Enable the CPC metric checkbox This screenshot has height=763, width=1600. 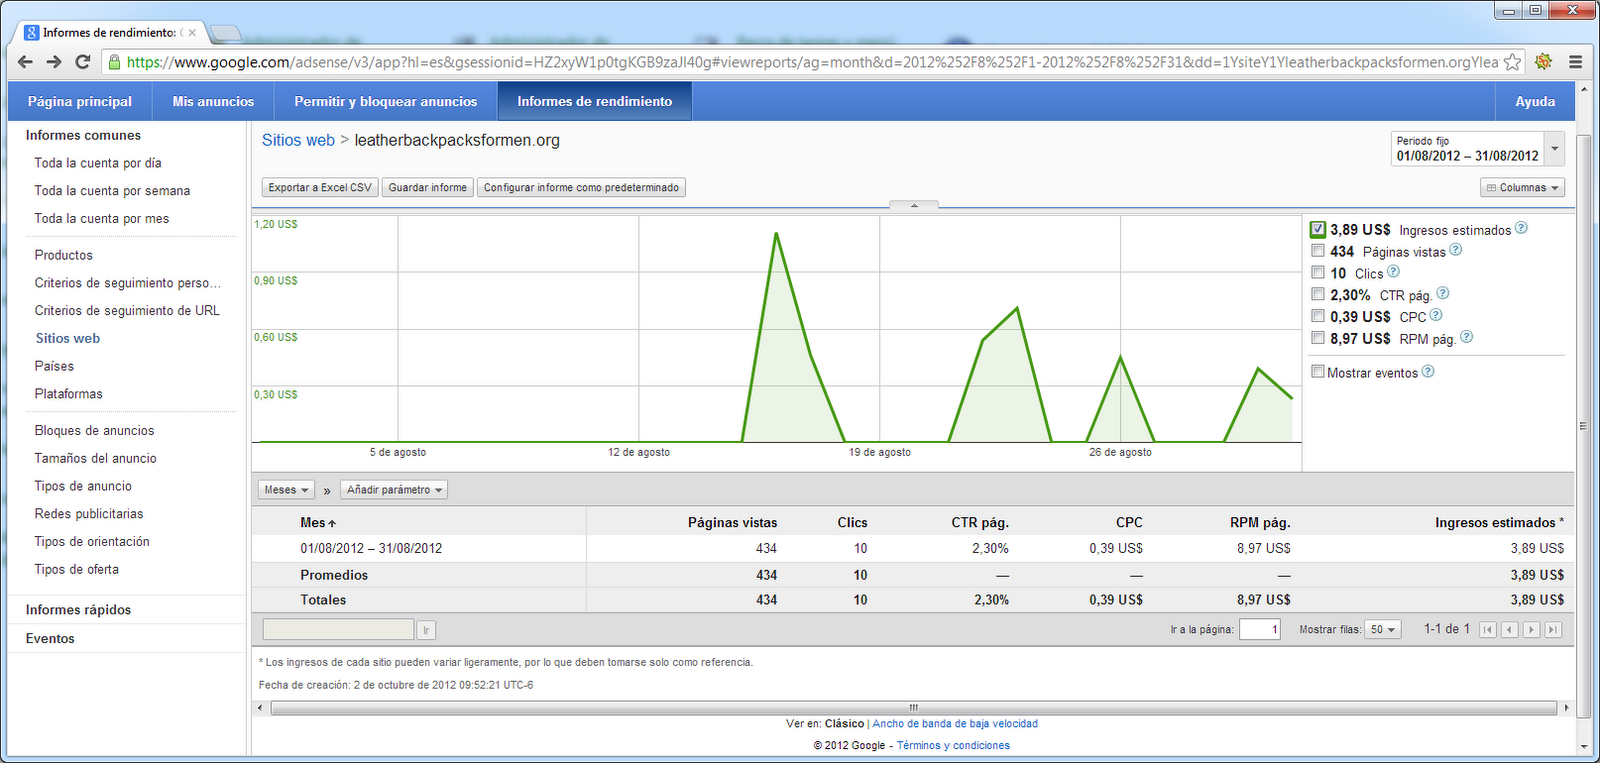click(x=1318, y=316)
